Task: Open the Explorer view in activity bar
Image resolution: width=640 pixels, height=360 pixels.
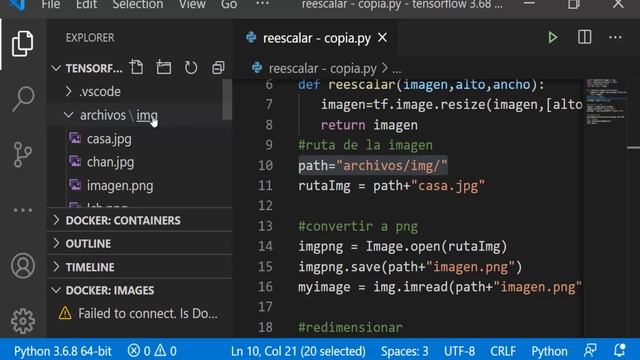Action: (x=22, y=43)
